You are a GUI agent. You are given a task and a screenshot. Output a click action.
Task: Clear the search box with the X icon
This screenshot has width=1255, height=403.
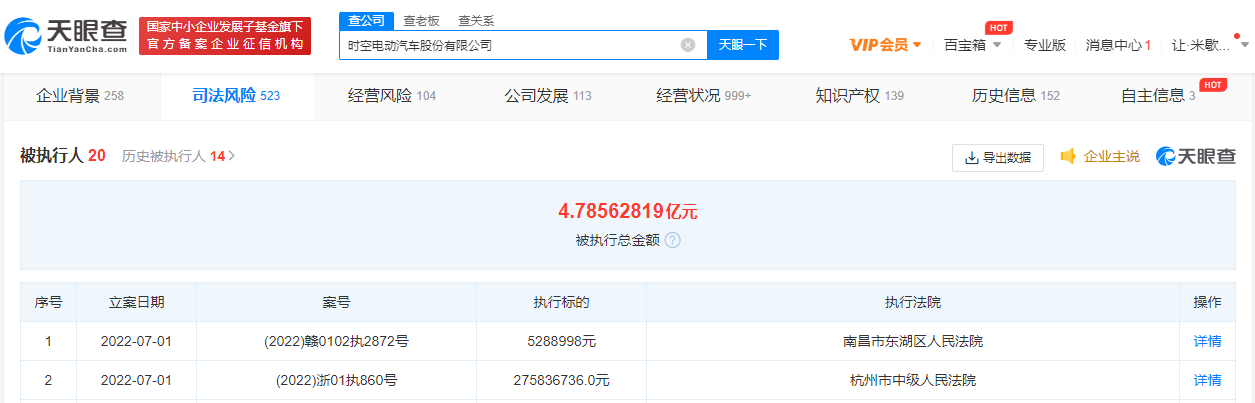click(x=688, y=45)
